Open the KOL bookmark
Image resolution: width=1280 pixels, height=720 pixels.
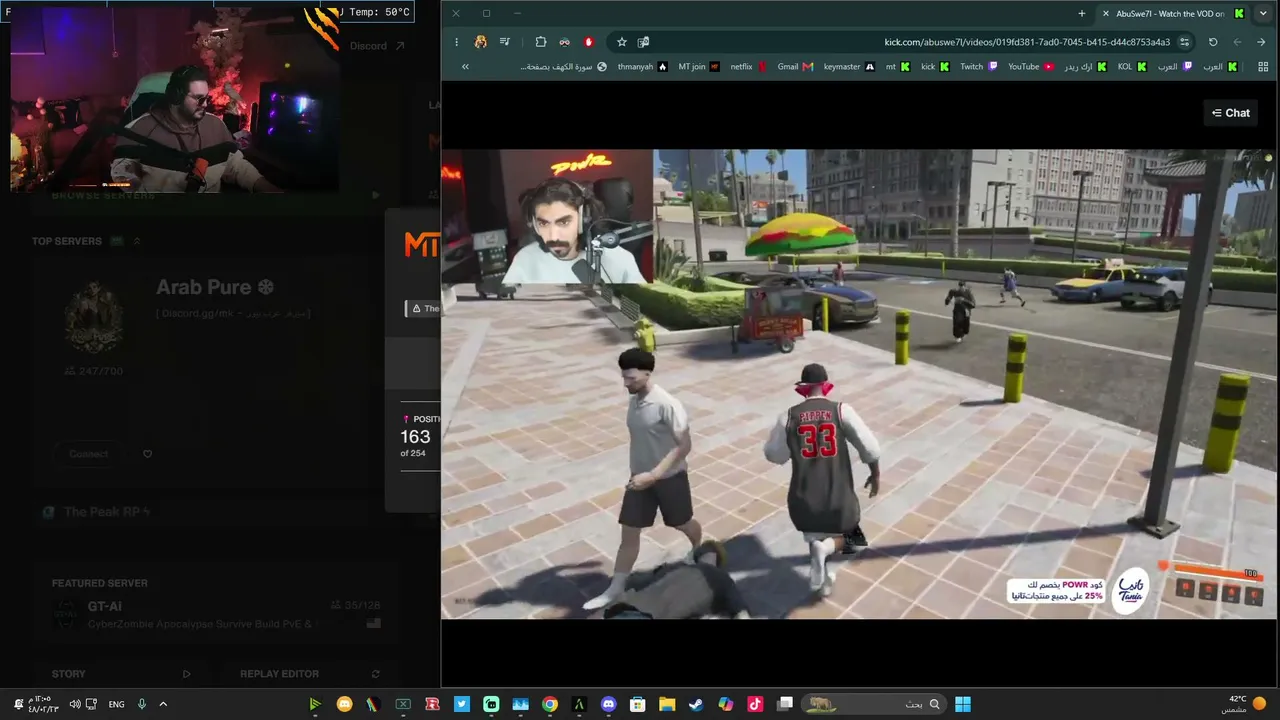[x=1132, y=66]
